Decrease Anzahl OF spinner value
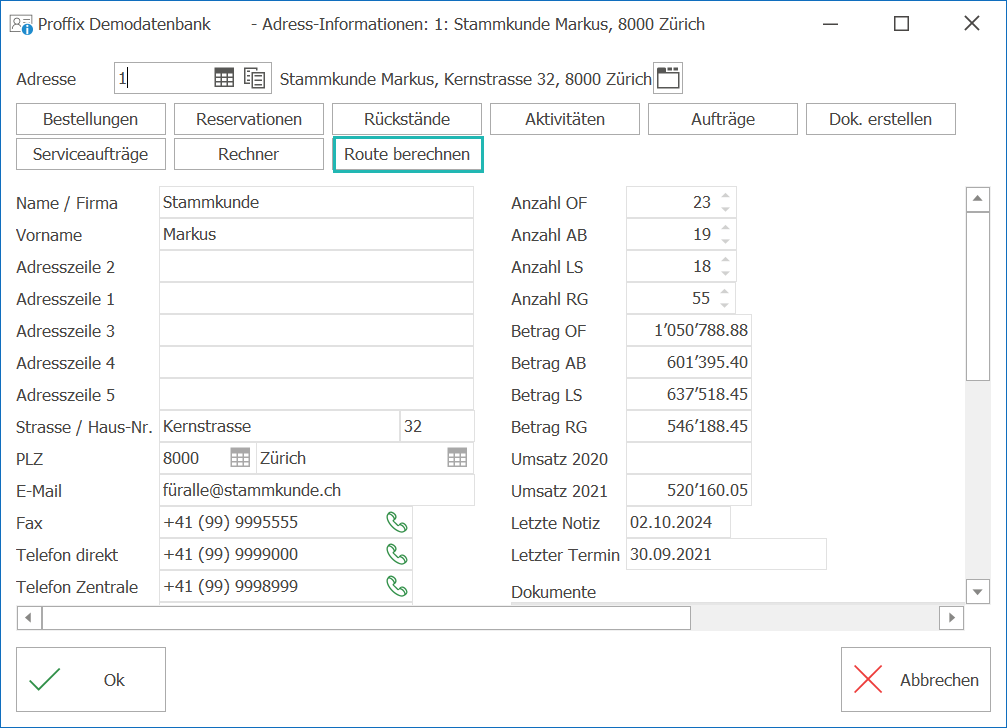The width and height of the screenshot is (1007, 728). coord(725,209)
